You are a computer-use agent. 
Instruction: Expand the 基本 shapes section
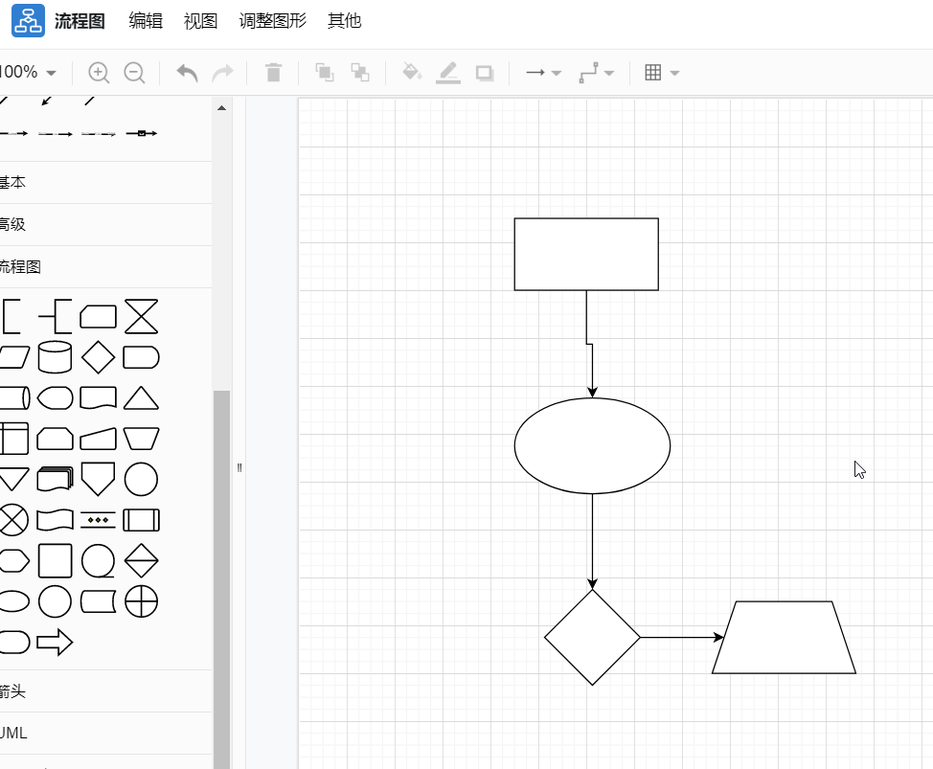click(106, 182)
